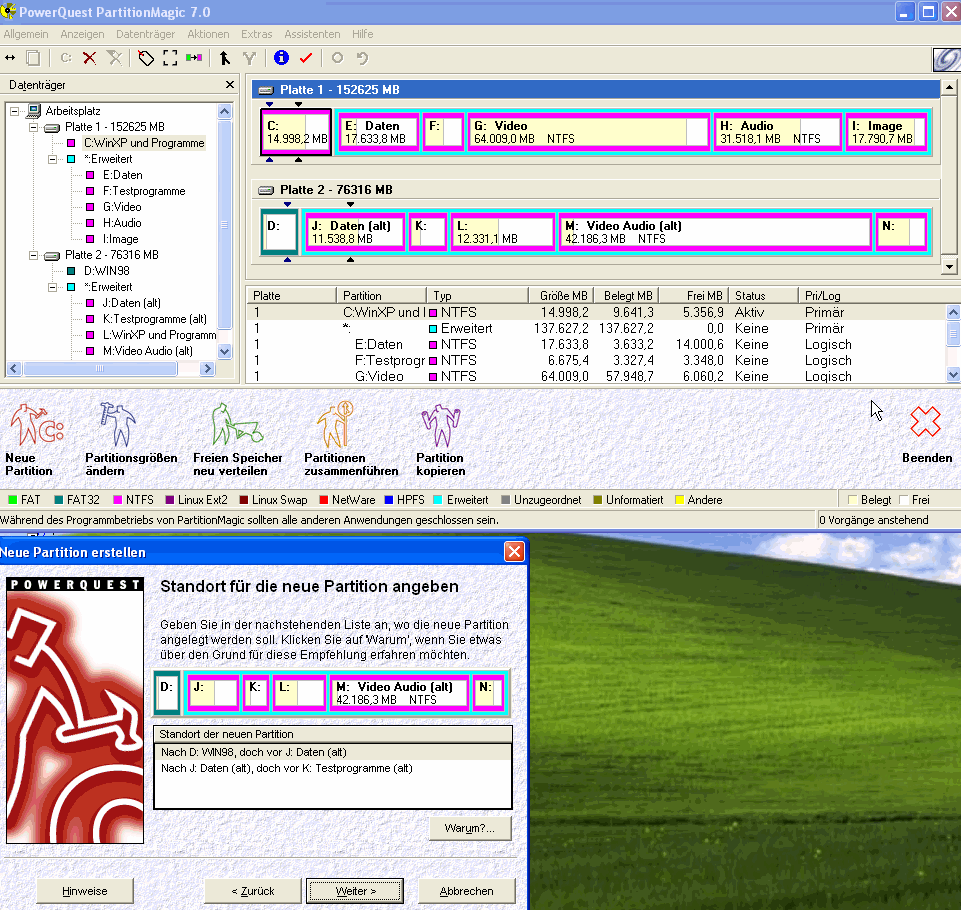This screenshot has height=910, width=961.
Task: Click the grayed Y split partition icon
Action: (x=249, y=58)
